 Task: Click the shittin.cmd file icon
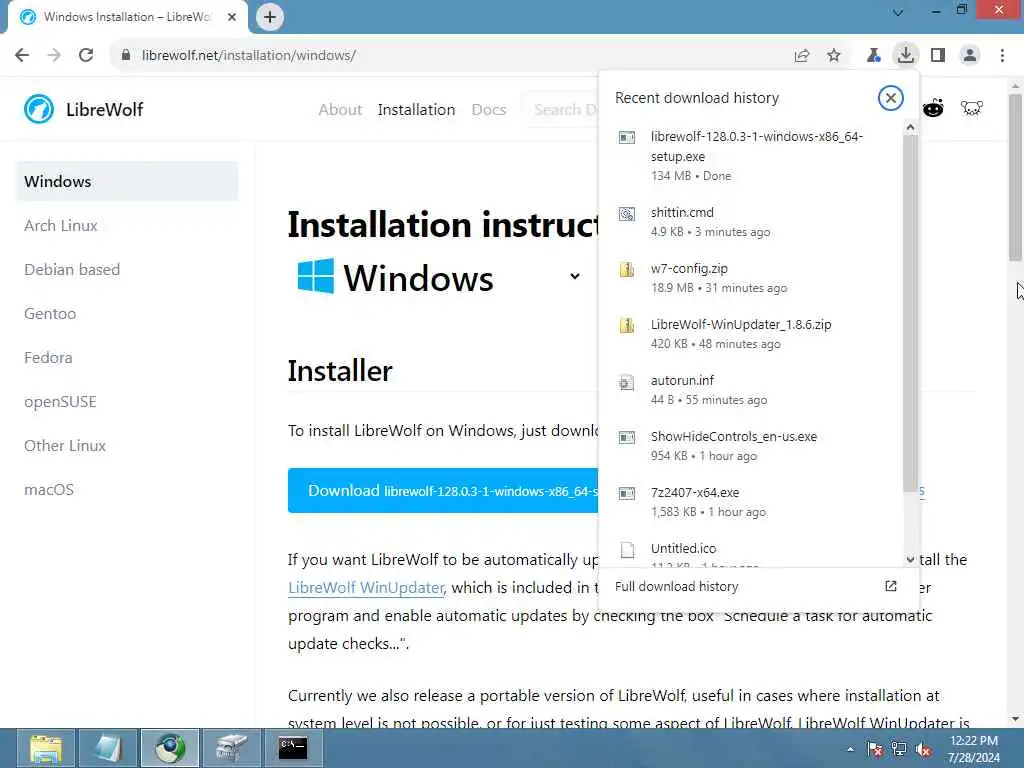click(x=626, y=214)
